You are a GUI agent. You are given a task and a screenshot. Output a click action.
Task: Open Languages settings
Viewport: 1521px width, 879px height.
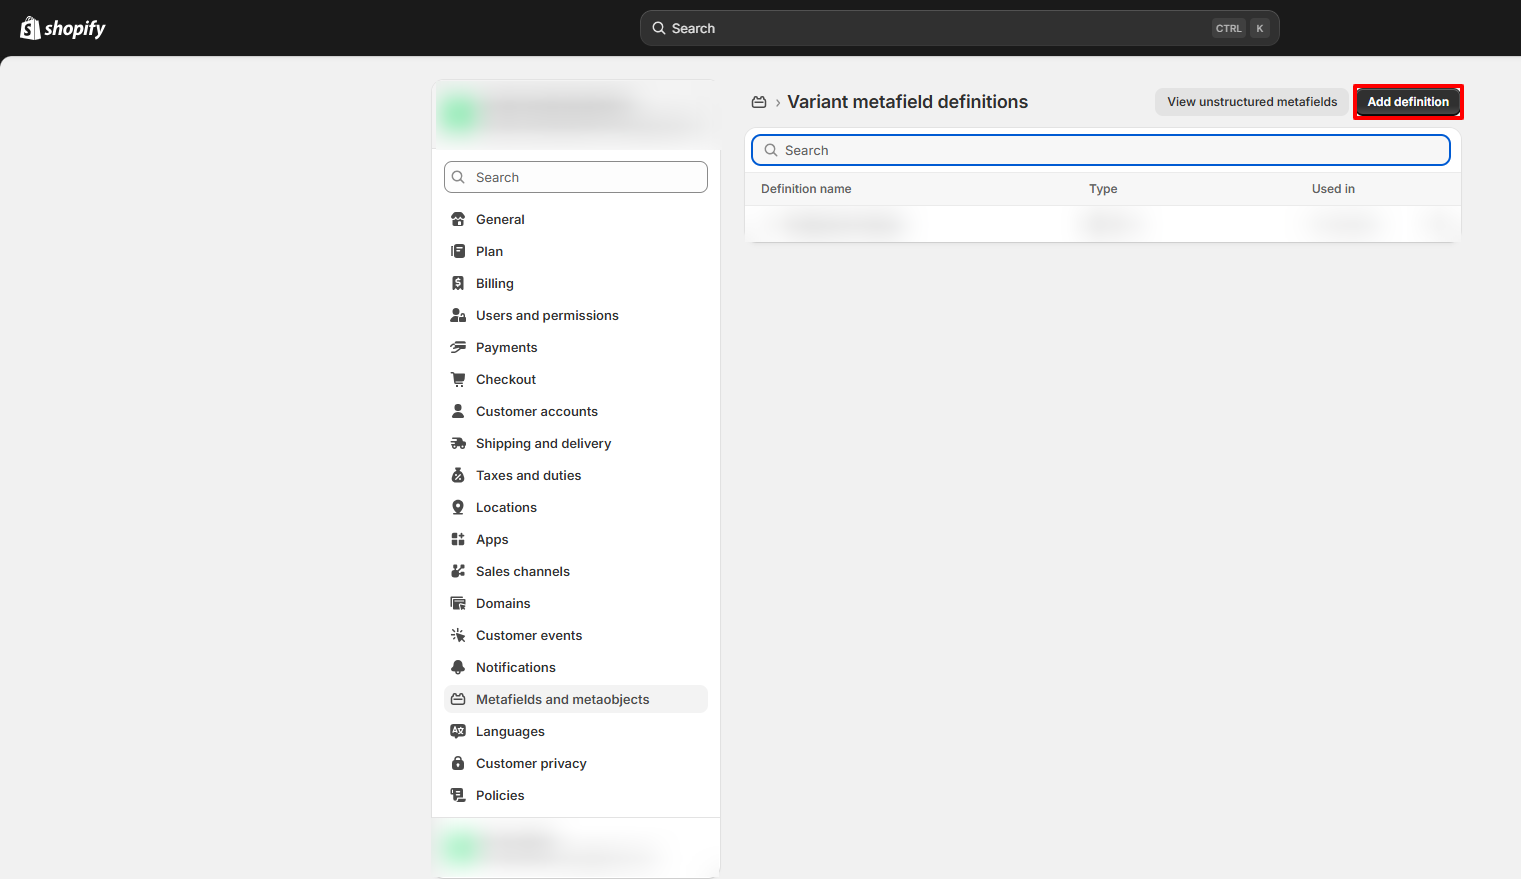[576, 731]
